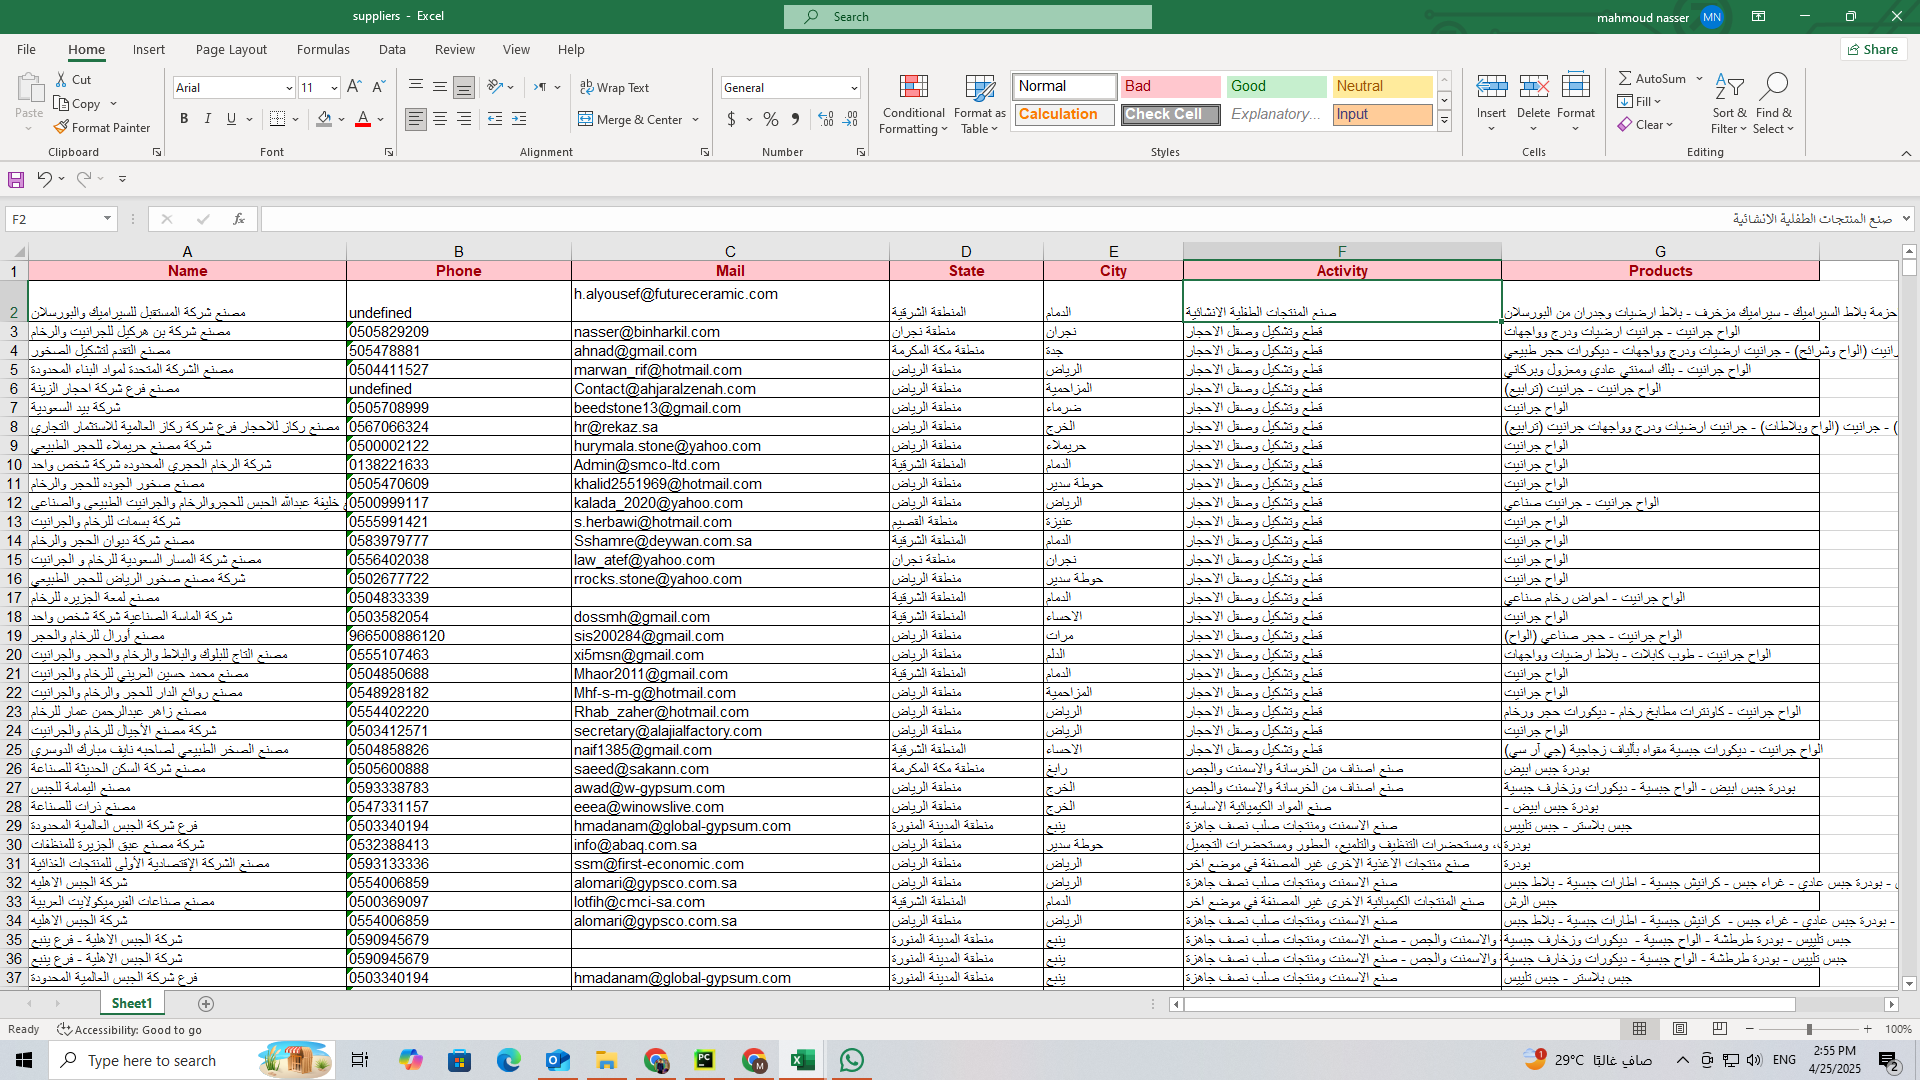Toggle Bold formatting
This screenshot has height=1080, width=1920.
point(184,119)
